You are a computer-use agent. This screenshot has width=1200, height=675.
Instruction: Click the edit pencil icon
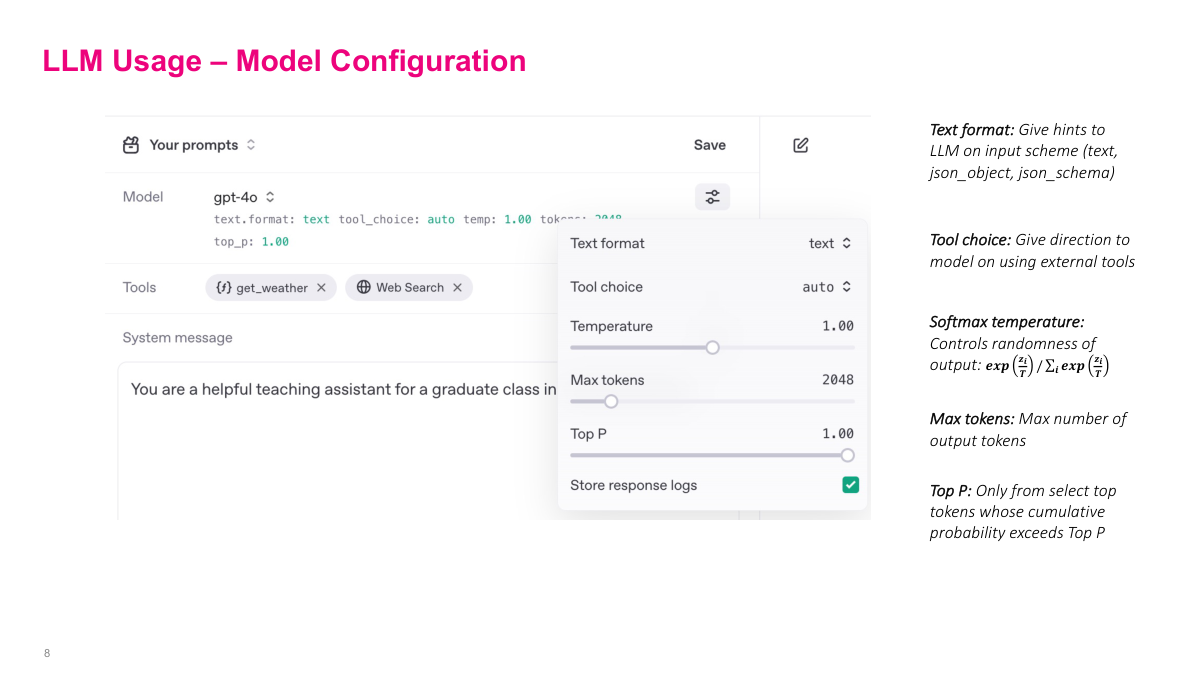pyautogui.click(x=800, y=145)
